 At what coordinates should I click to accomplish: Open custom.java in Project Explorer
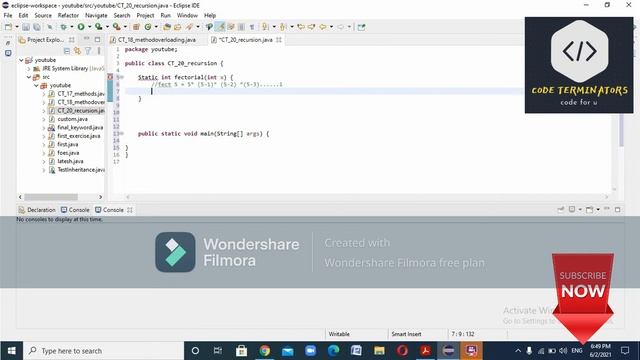[72, 119]
